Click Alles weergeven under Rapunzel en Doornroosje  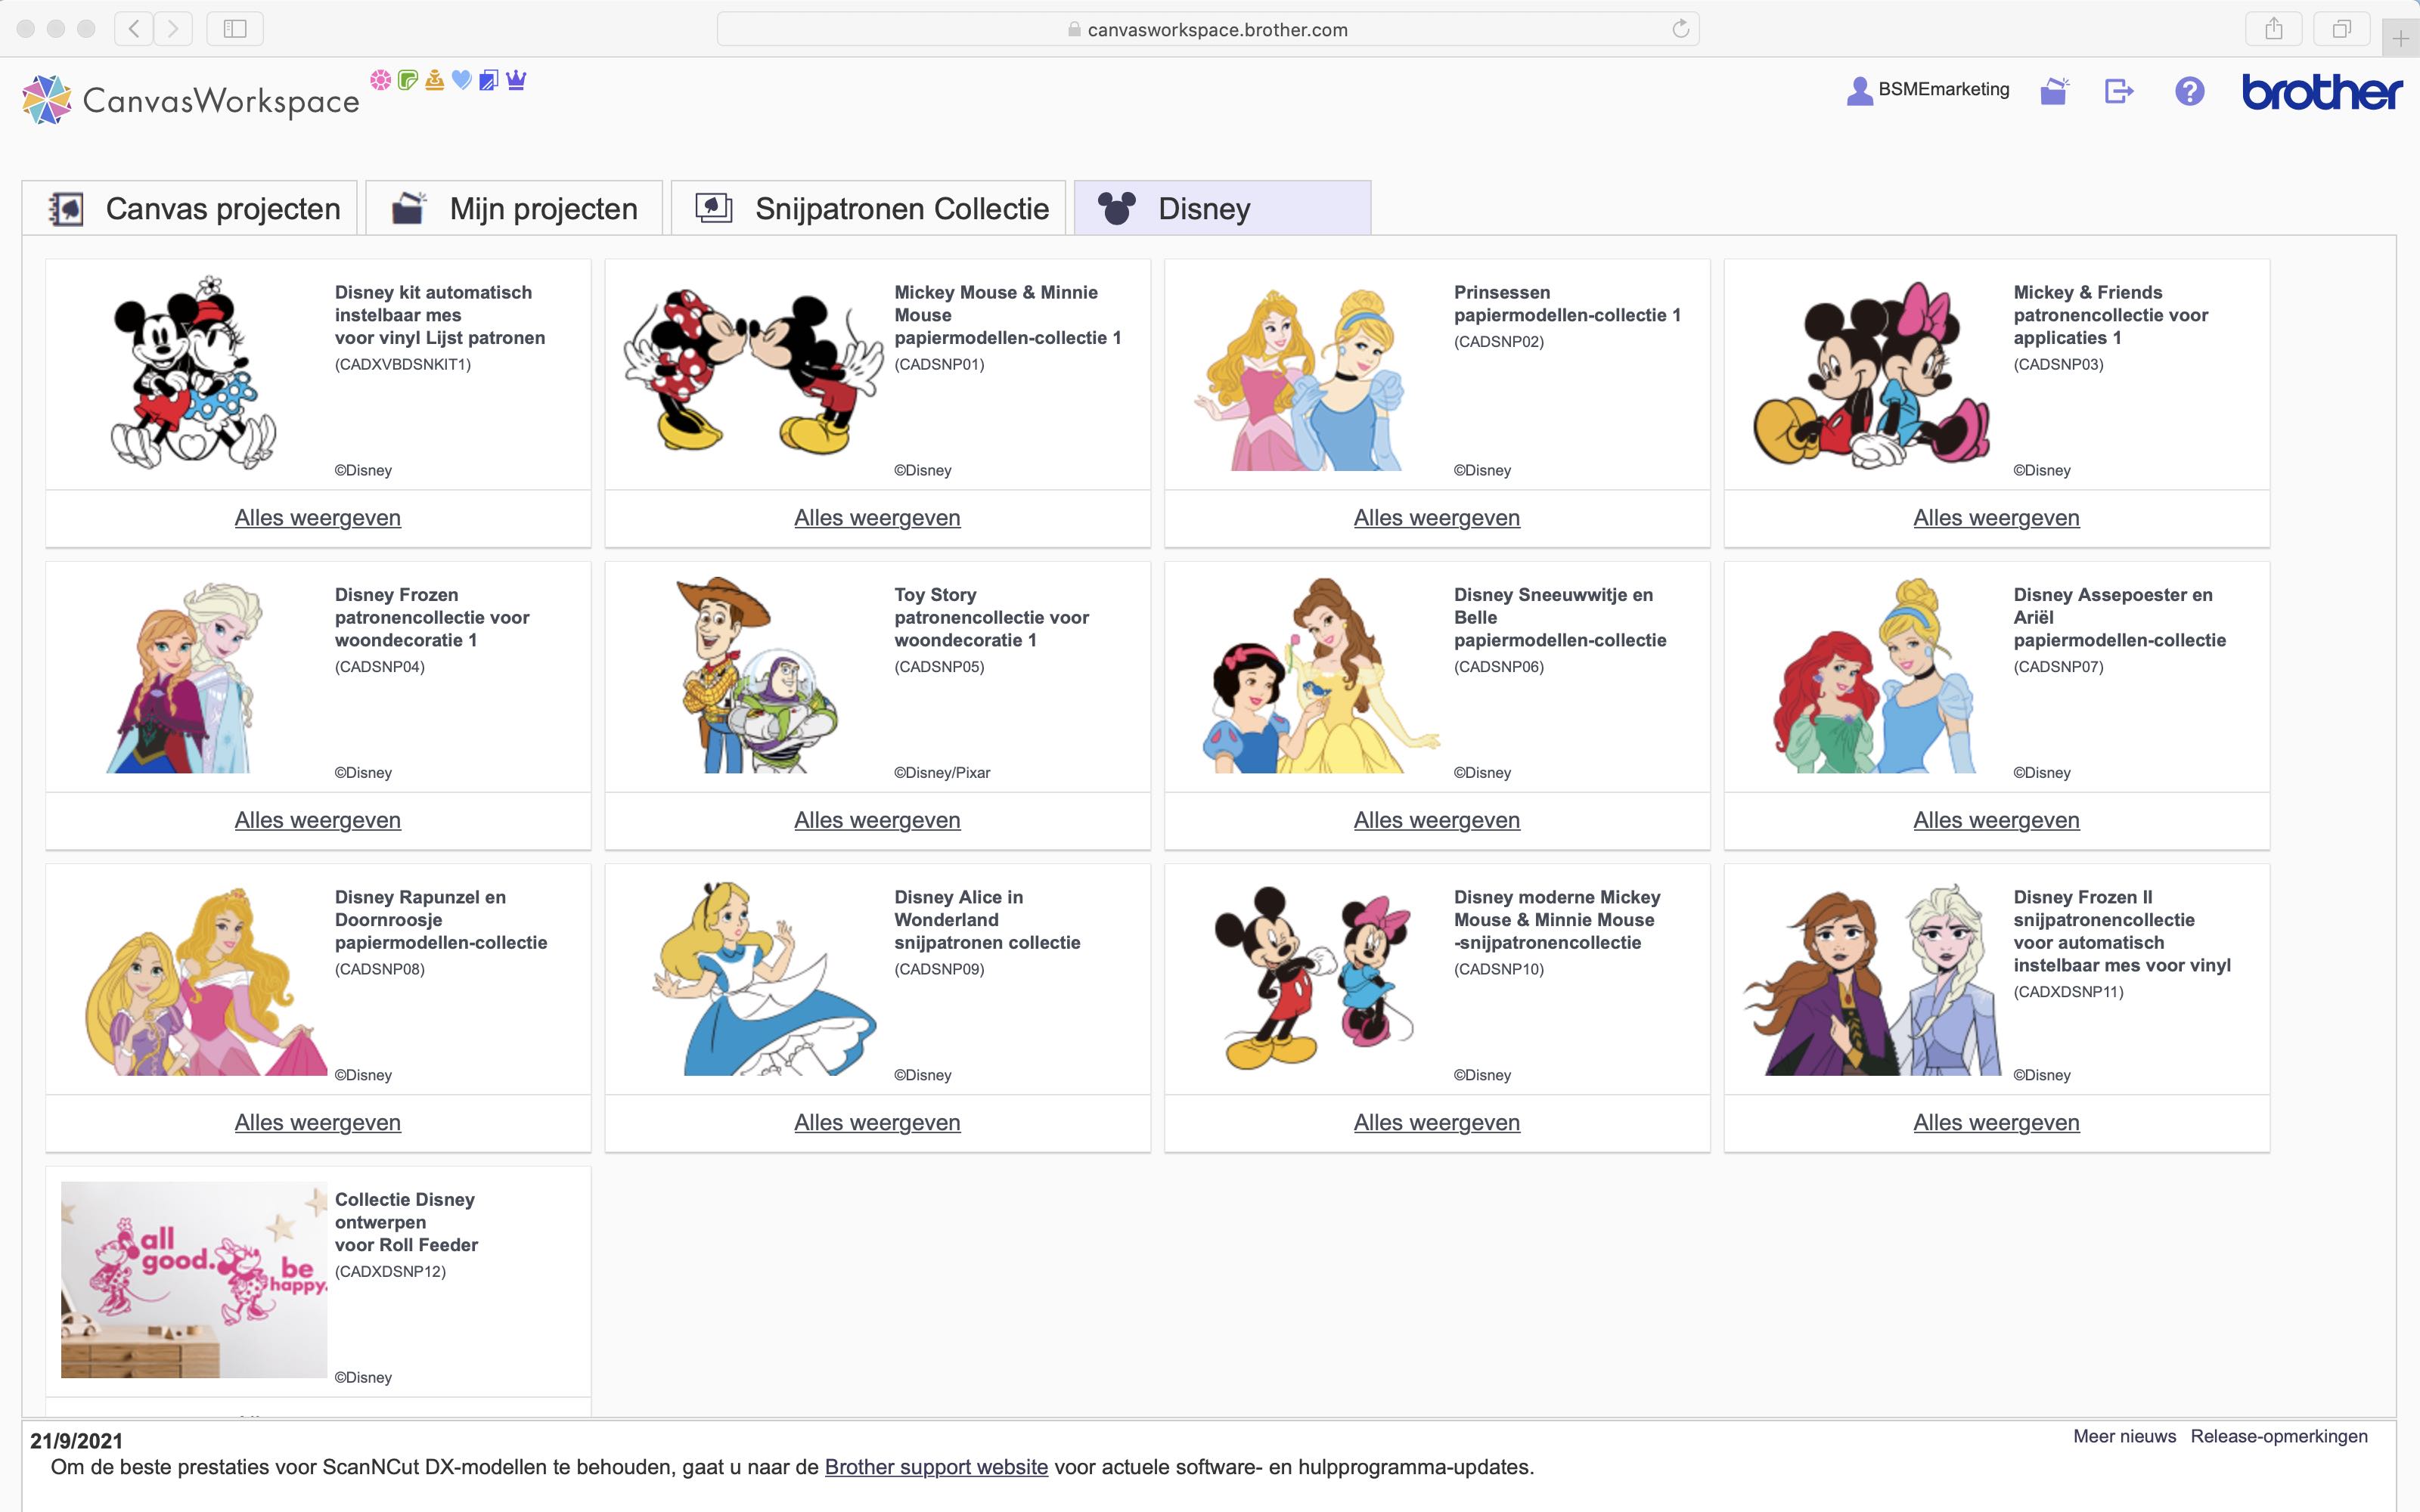coord(318,1123)
